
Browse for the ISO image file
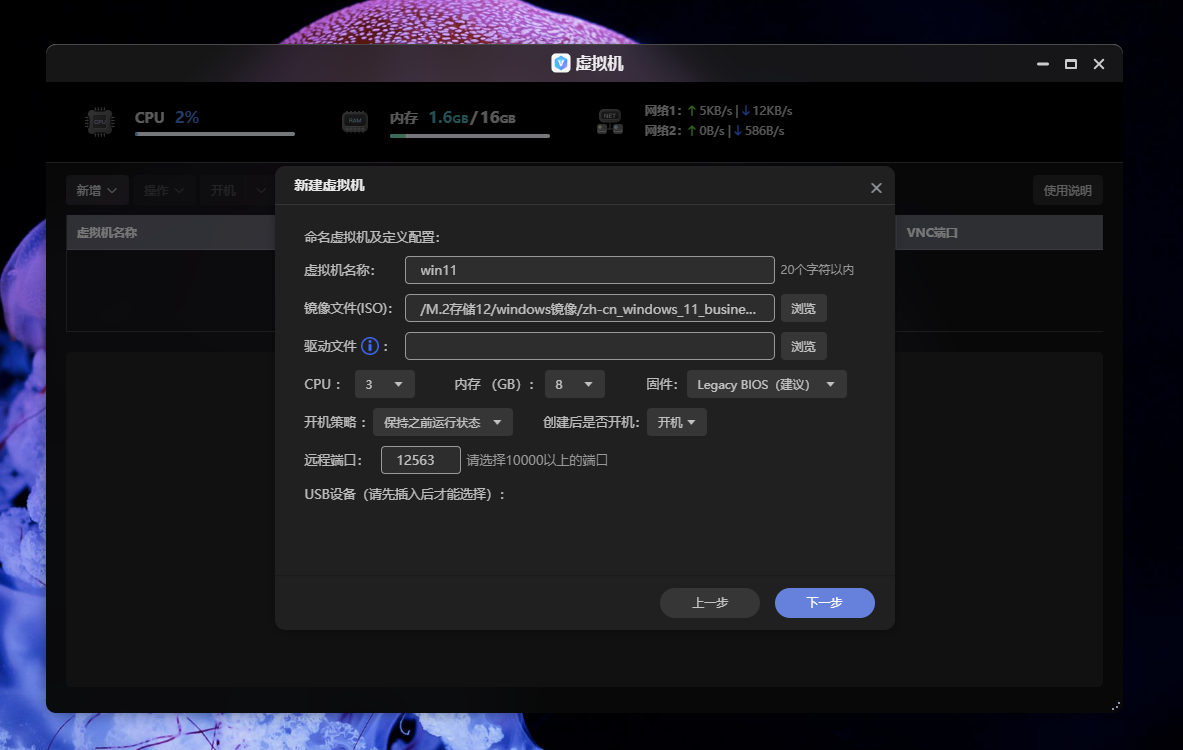[x=803, y=307]
